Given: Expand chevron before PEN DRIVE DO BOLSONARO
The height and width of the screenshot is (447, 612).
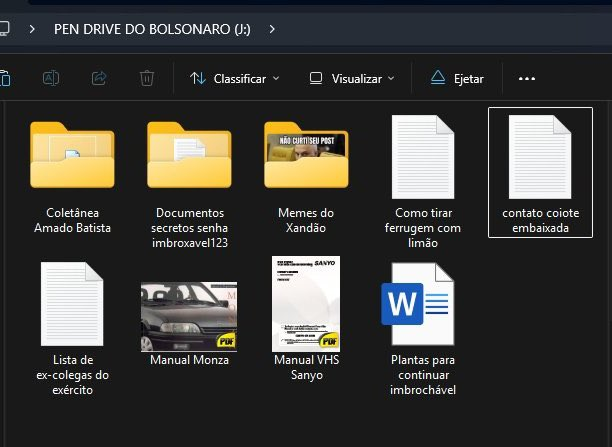Looking at the screenshot, I should (32, 29).
